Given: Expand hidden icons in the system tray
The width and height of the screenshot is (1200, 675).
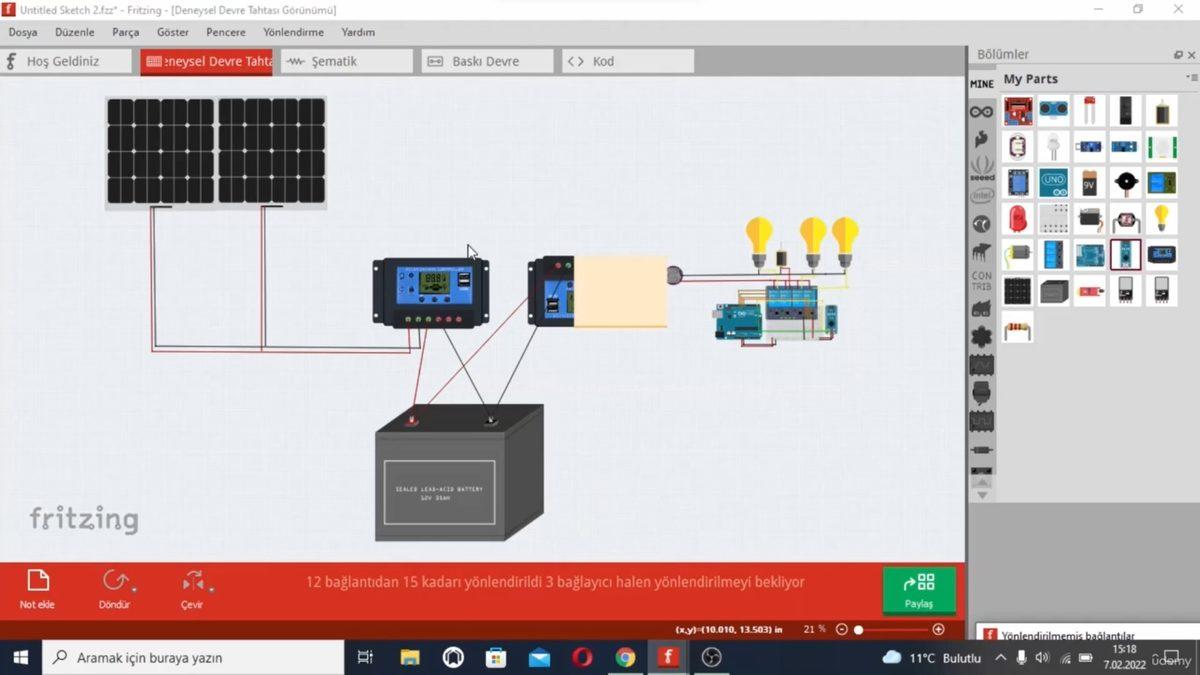Looking at the screenshot, I should (1000, 658).
